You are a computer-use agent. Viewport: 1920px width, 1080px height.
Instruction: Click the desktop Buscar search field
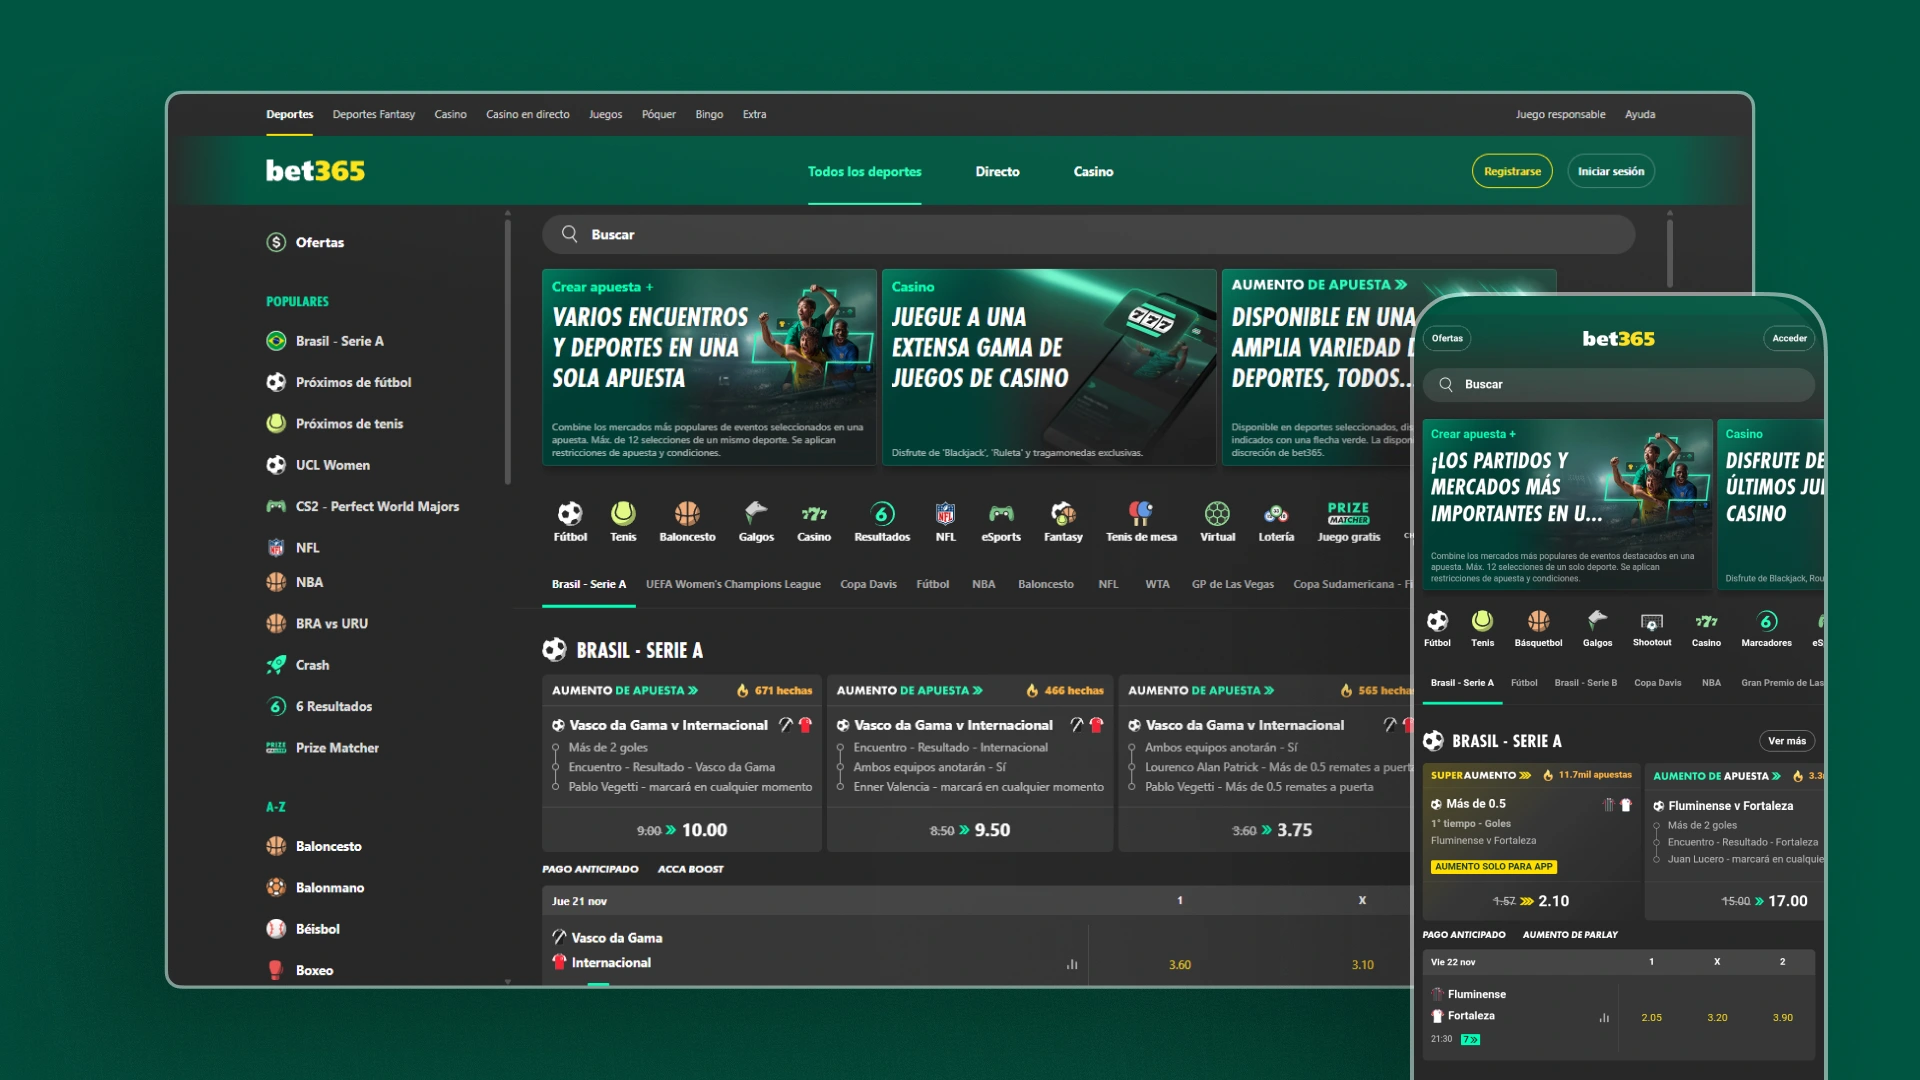coord(1088,234)
